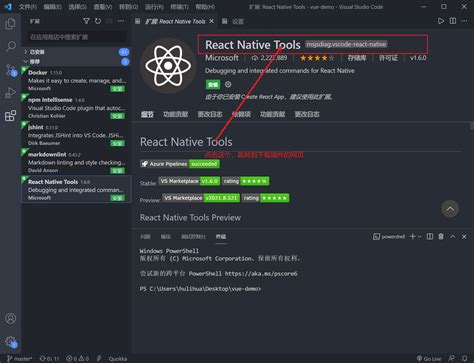Switch to the 终端 panel tab
Viewport: 474px width, 363px height.
(221, 236)
